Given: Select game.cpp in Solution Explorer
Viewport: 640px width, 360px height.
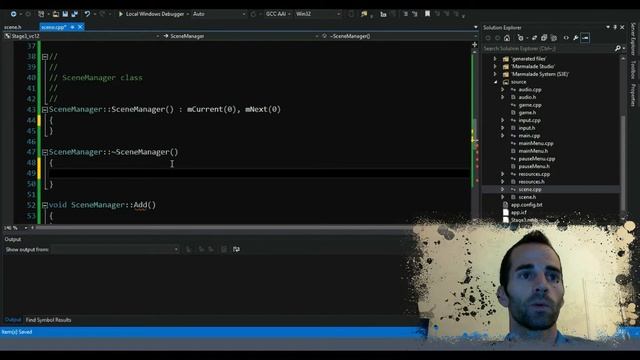Looking at the screenshot, I should click(x=530, y=105).
